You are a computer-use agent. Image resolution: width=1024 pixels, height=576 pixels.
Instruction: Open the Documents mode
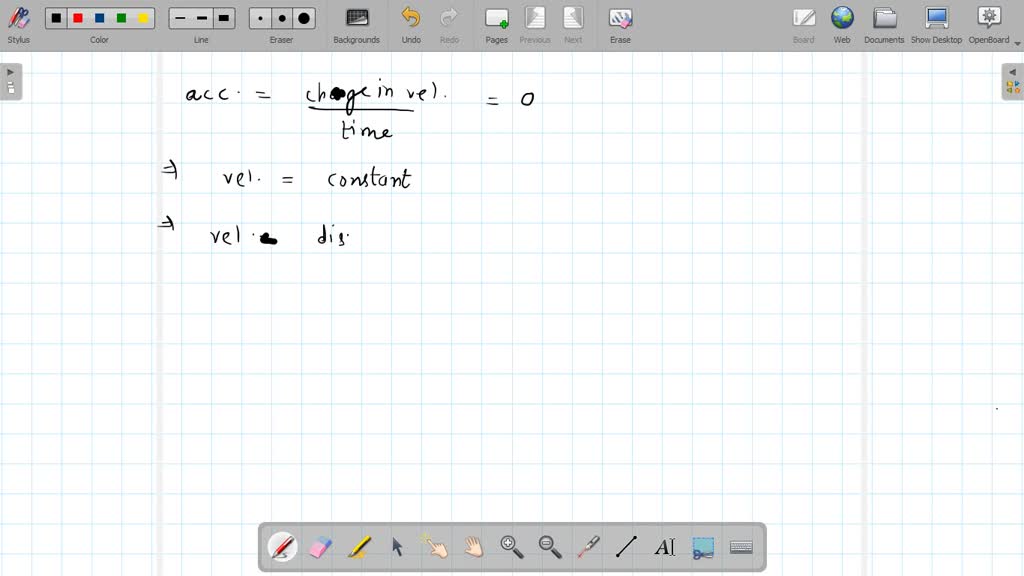[883, 24]
